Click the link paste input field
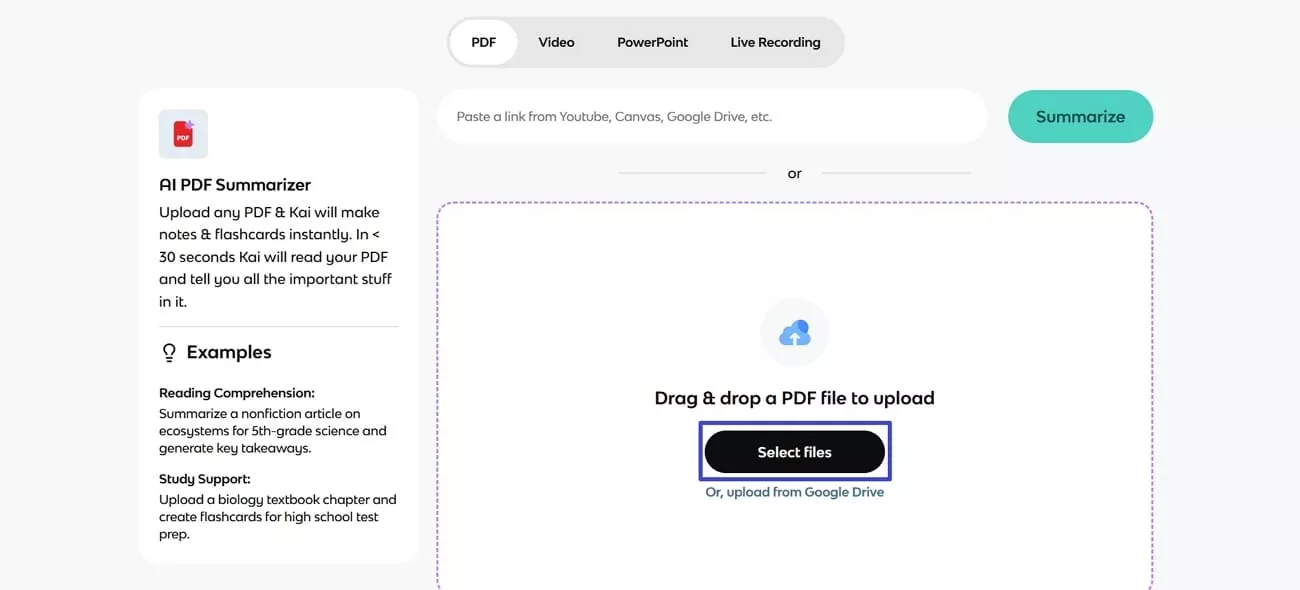 tap(711, 116)
